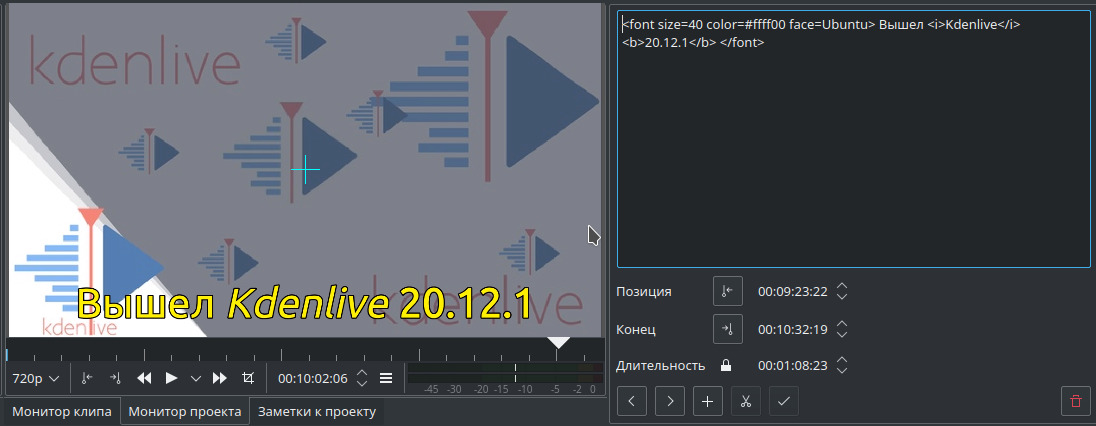1096x426 pixels.
Task: Go to previous subtitle
Action: [632, 402]
